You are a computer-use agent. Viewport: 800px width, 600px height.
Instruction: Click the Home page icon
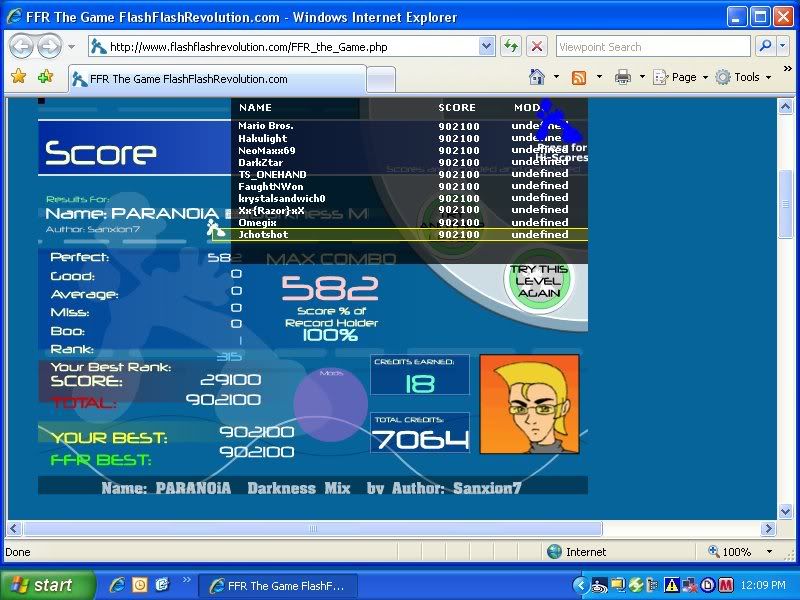(x=537, y=77)
